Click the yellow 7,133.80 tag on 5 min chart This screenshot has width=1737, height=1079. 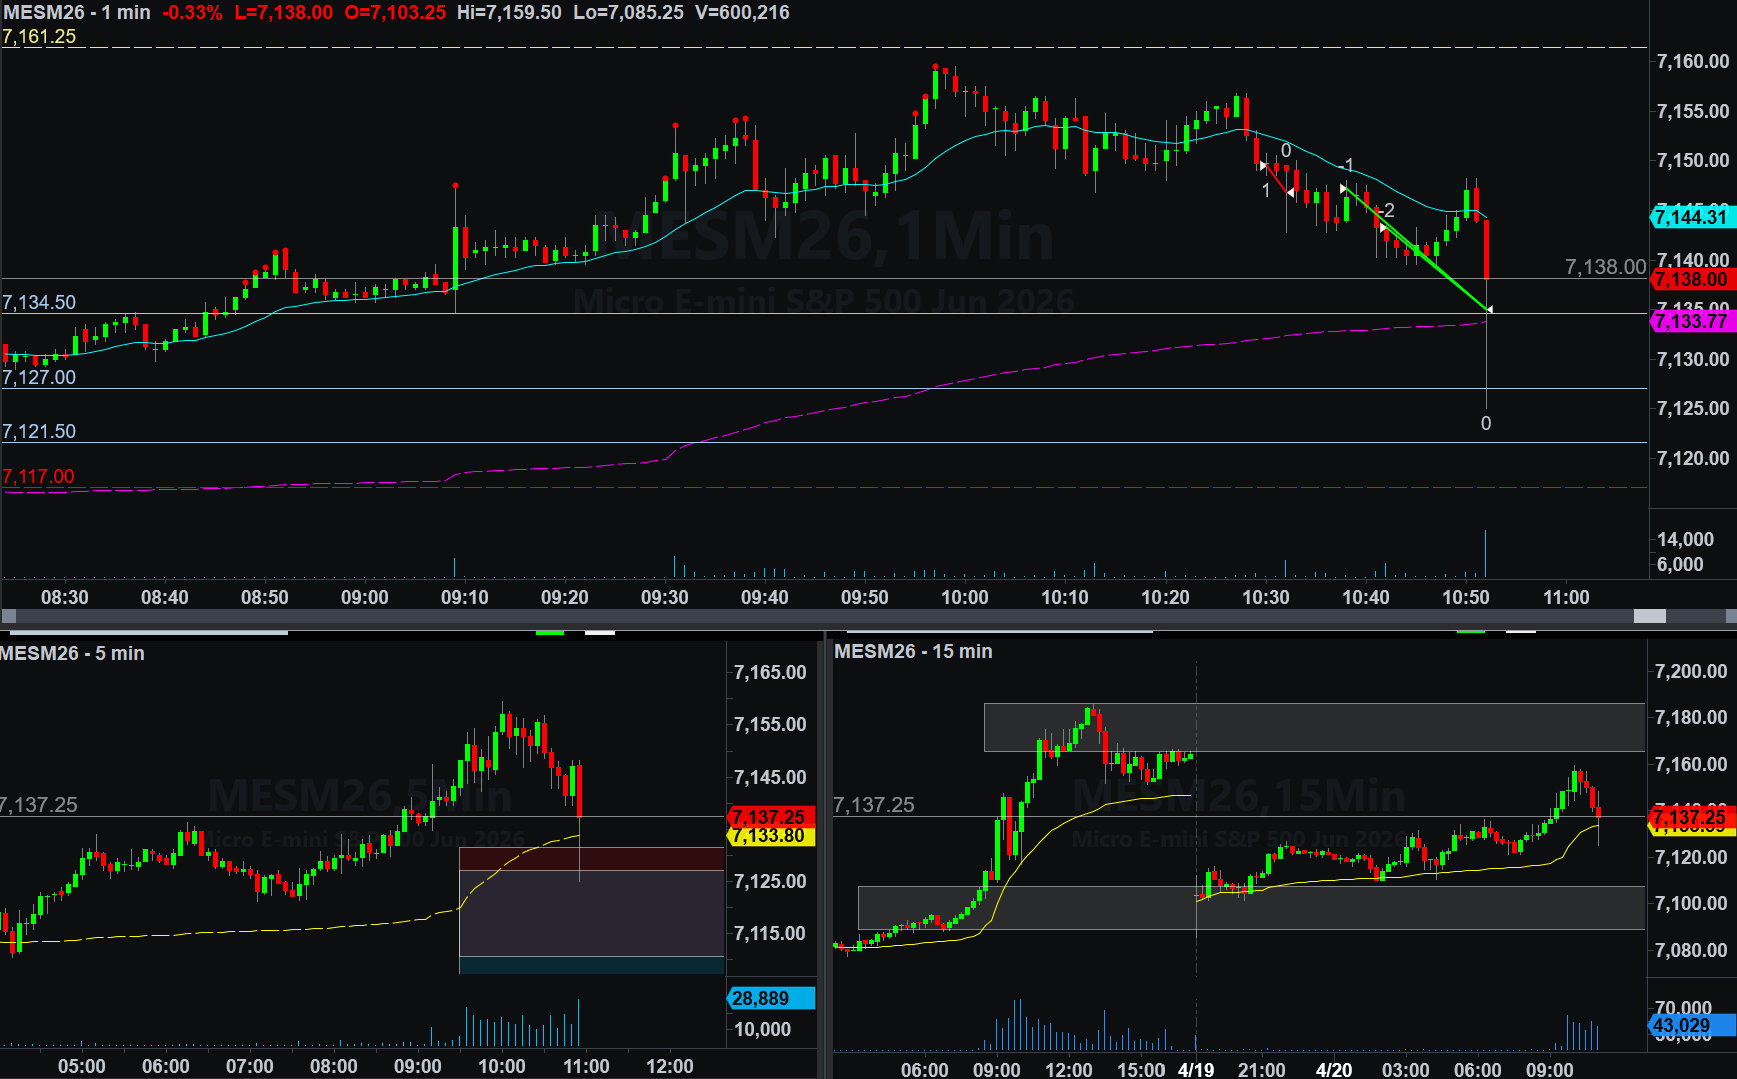point(769,836)
